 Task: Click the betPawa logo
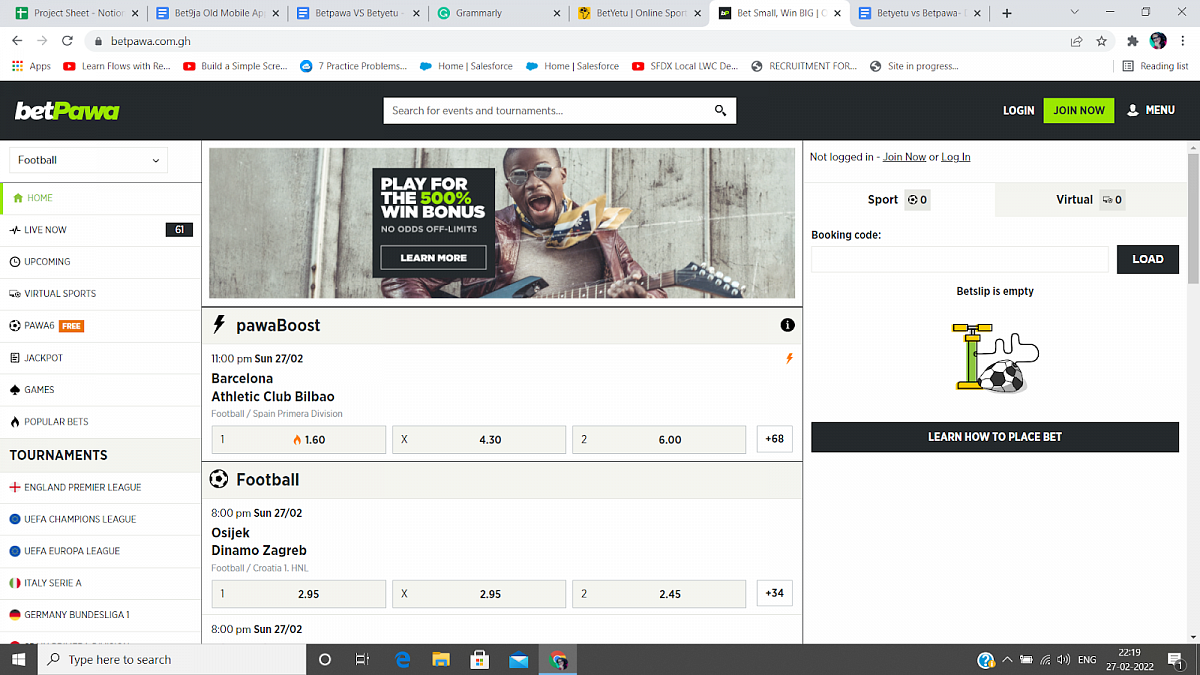pos(67,111)
